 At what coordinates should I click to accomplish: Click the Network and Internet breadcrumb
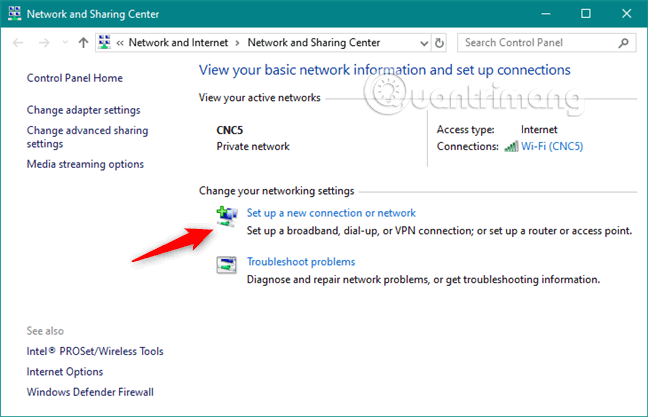tap(179, 43)
